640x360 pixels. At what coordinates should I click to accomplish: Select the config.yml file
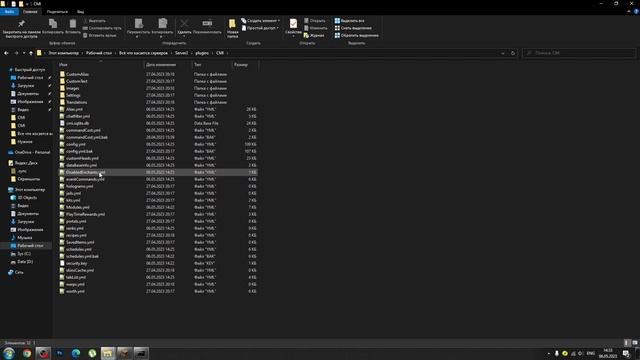pyautogui.click(x=76, y=144)
